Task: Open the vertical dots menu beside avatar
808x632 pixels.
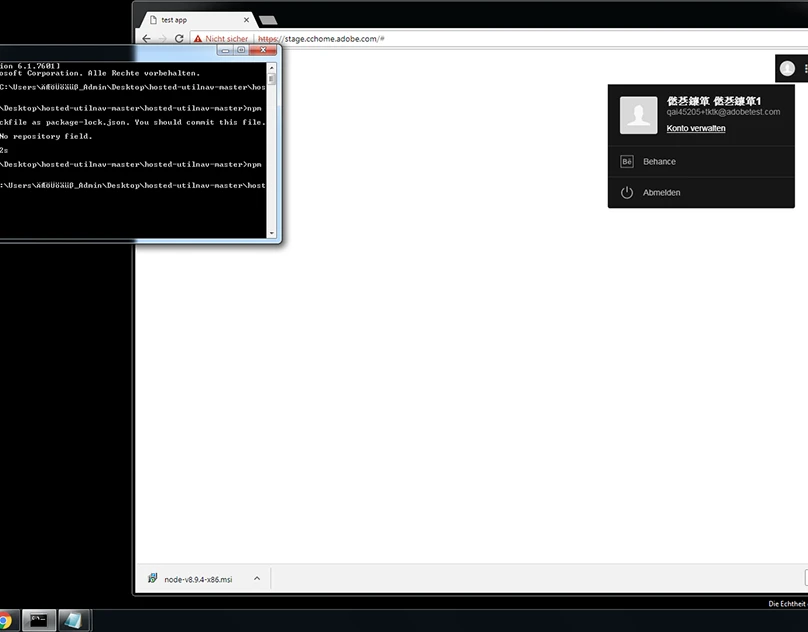Action: (804, 68)
